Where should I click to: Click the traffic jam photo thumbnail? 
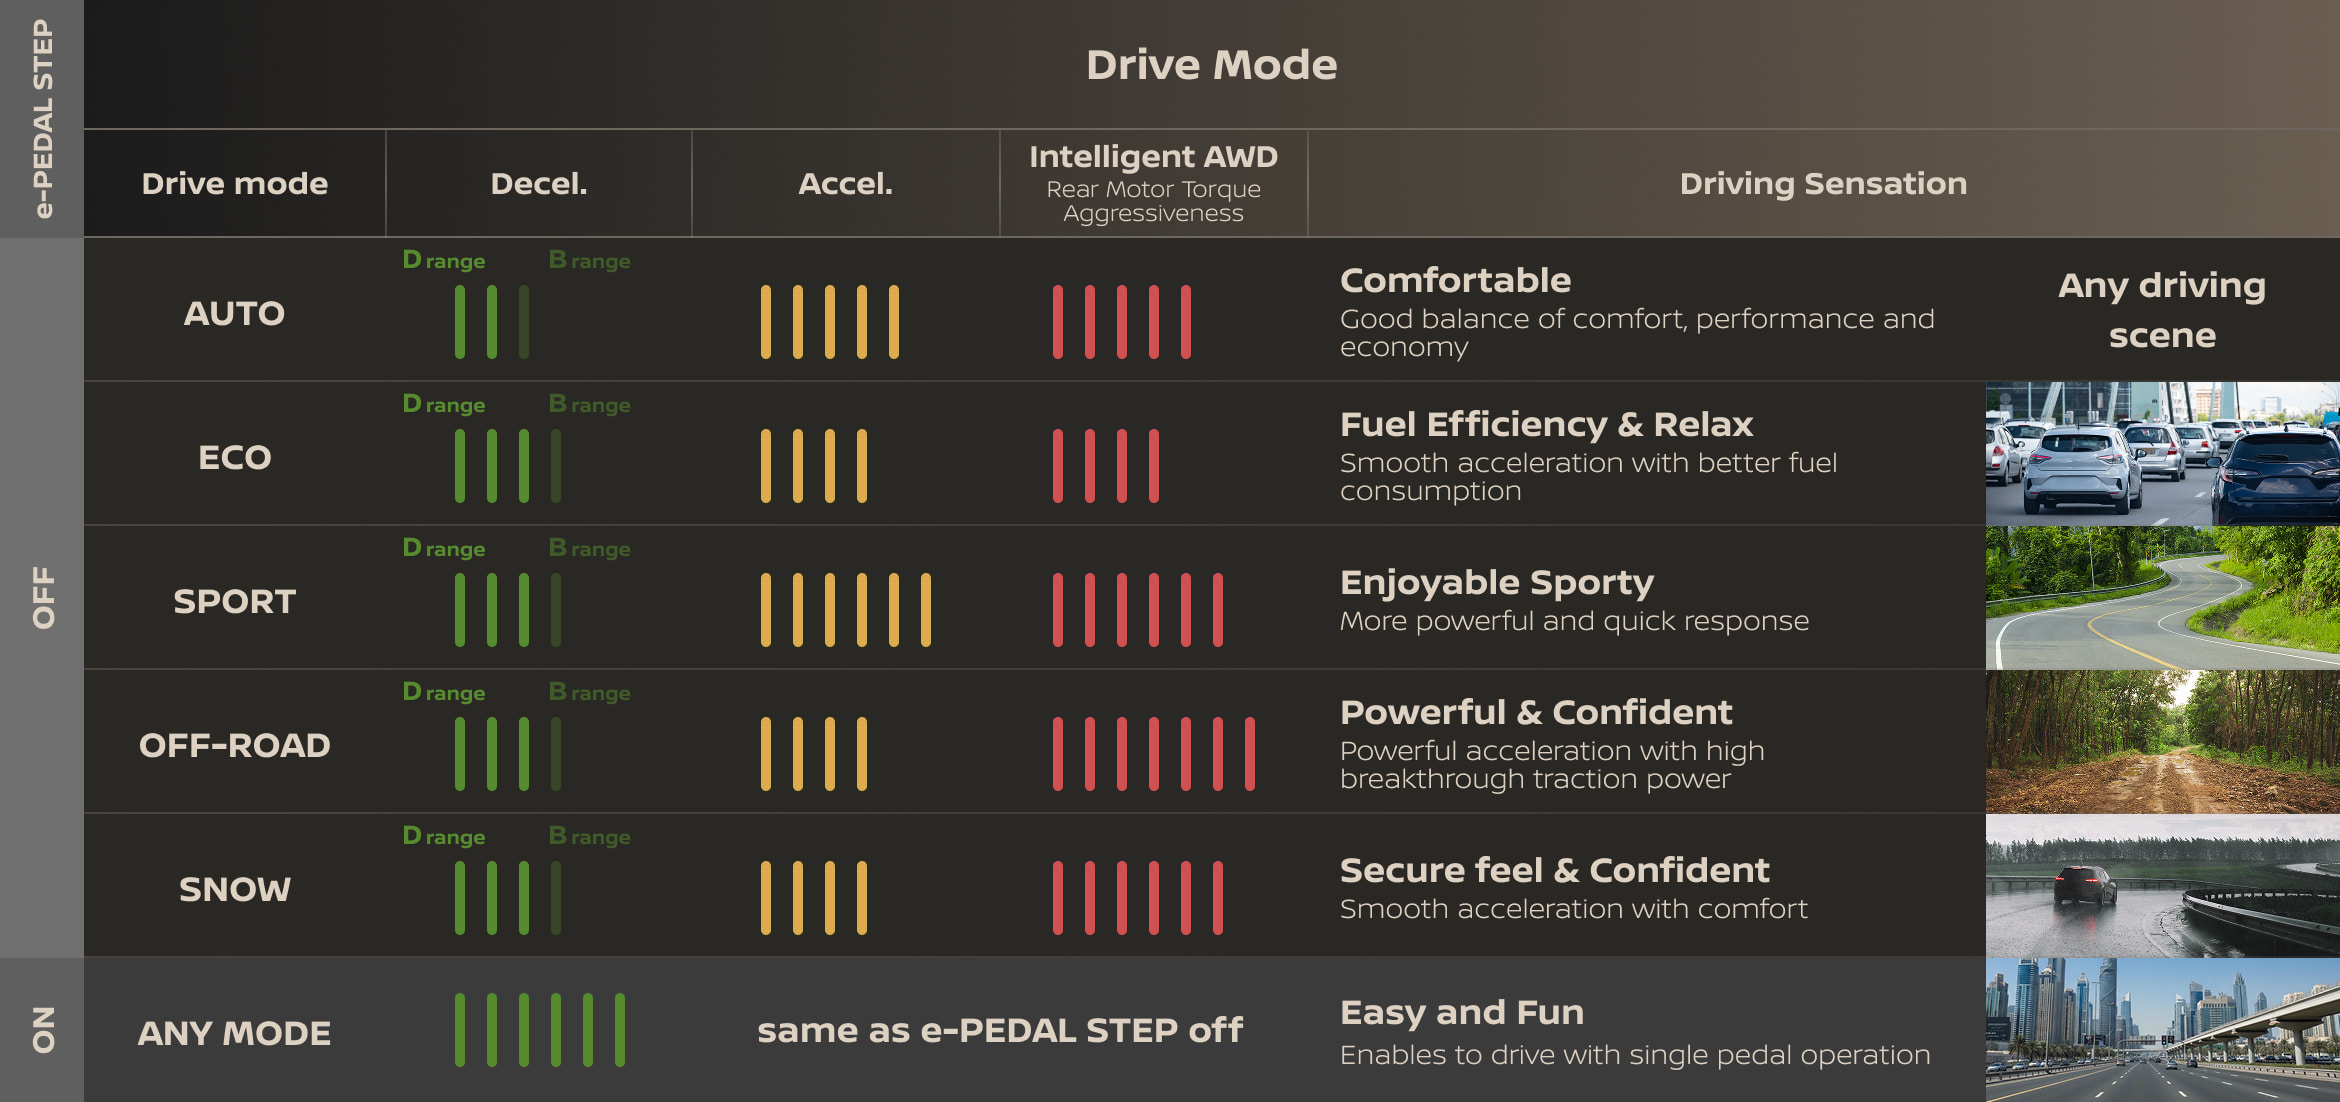[2162, 453]
